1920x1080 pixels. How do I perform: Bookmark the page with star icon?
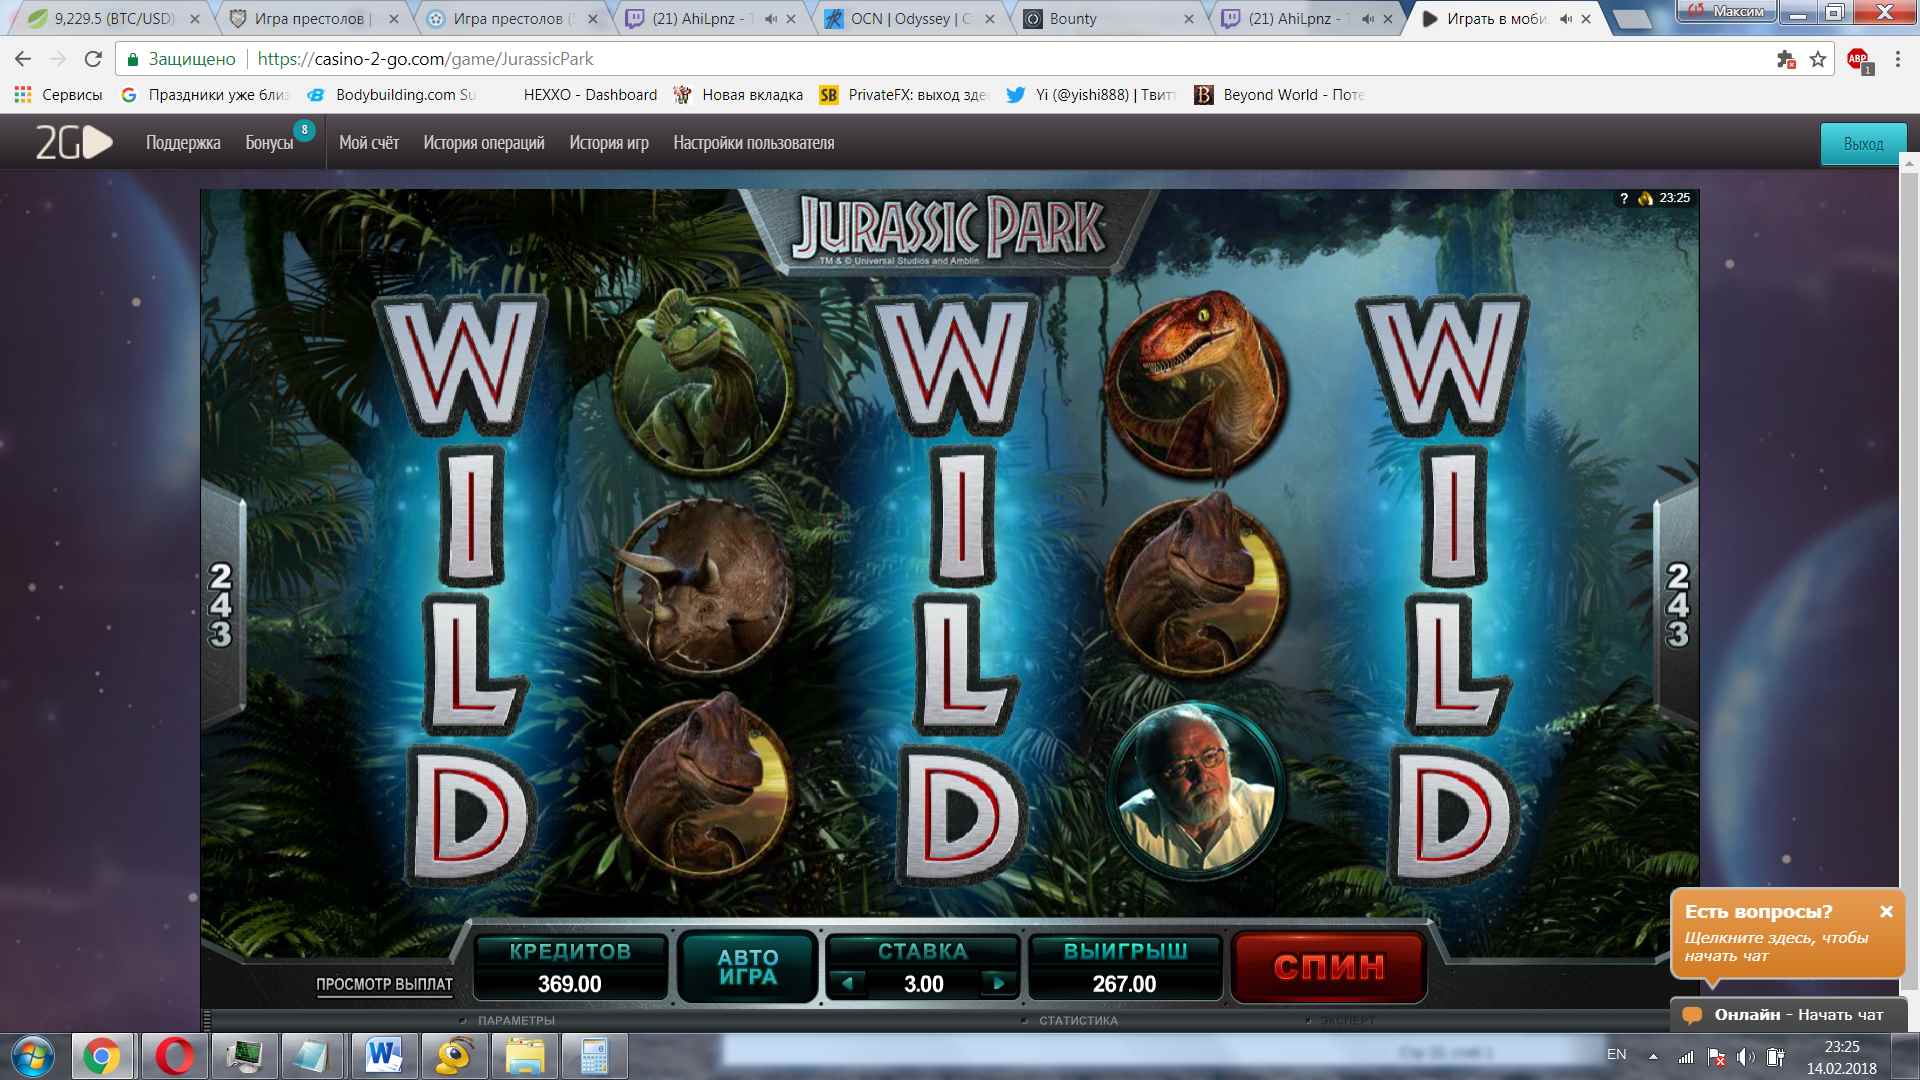(x=1818, y=59)
